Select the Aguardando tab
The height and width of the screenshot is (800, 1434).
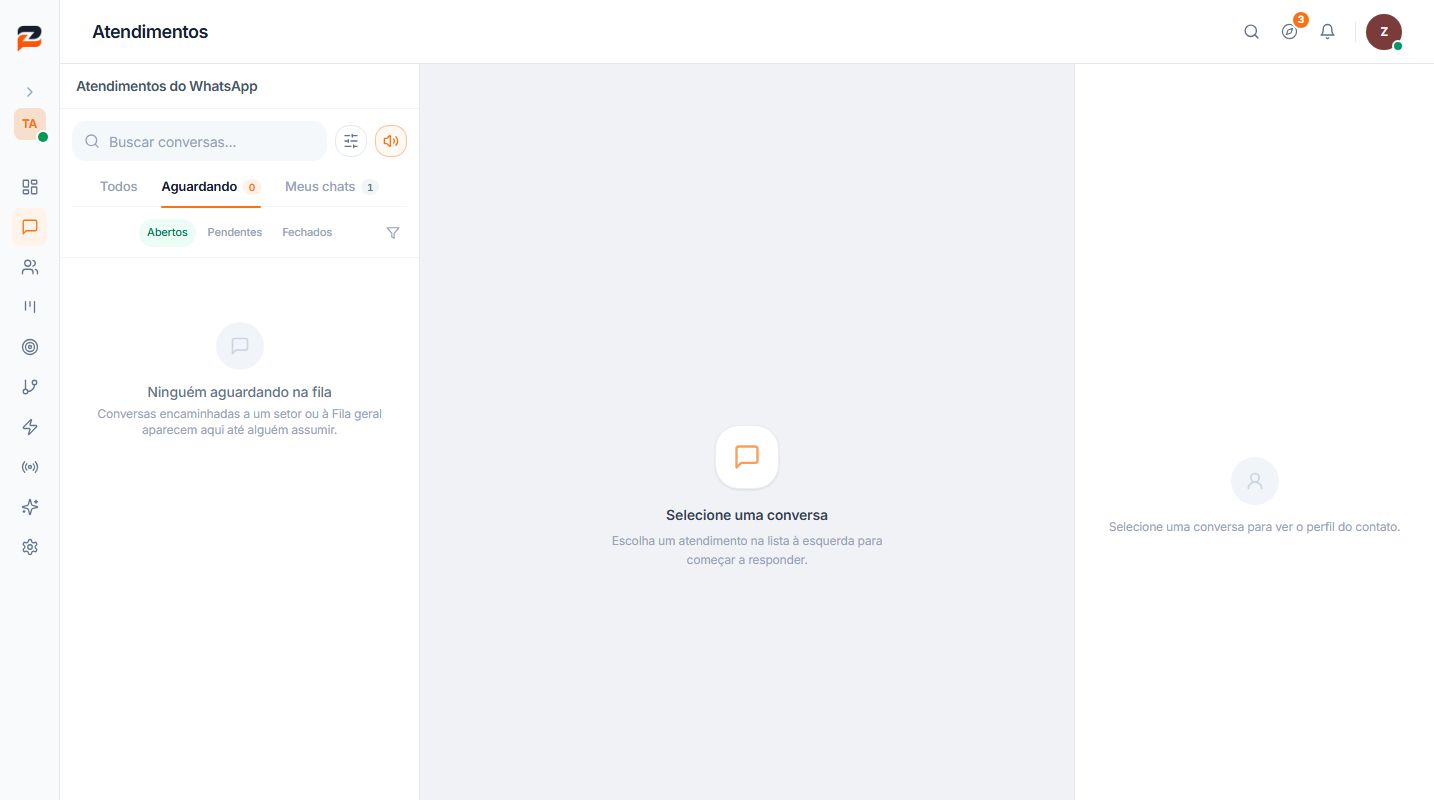[x=211, y=187]
